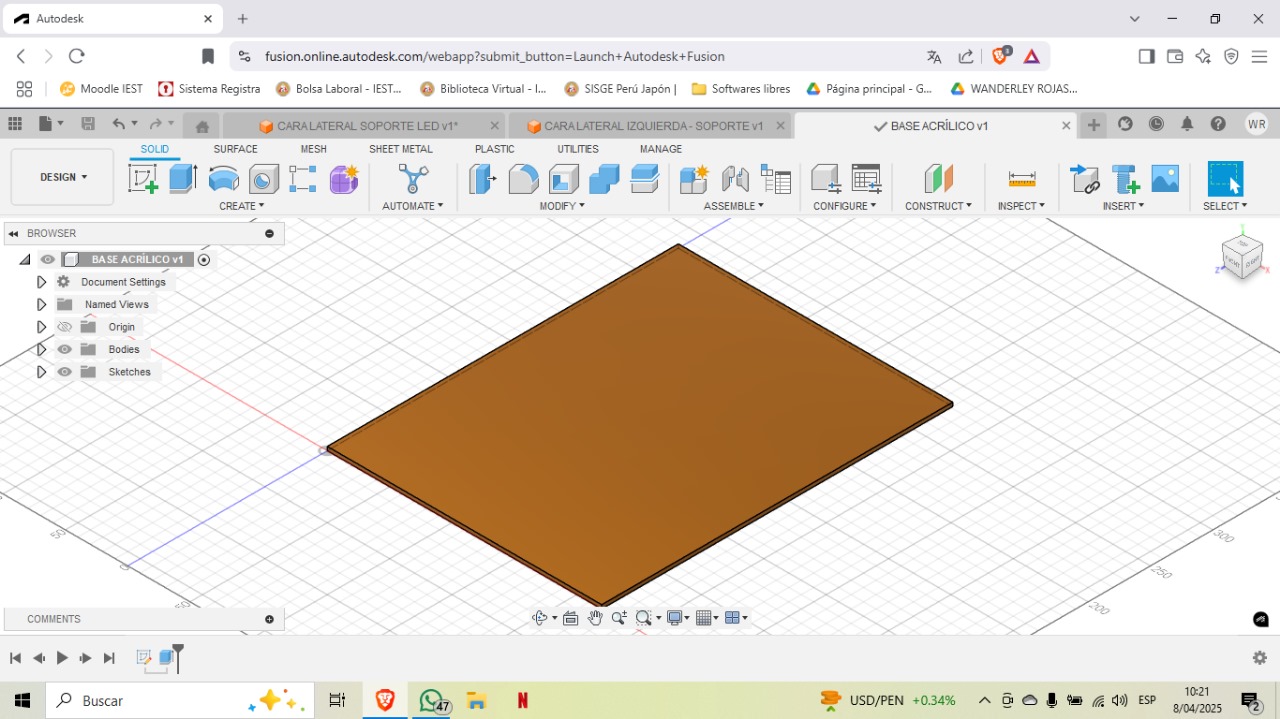Open the ASSEMBLE menu label
This screenshot has width=1280, height=719.
point(733,206)
